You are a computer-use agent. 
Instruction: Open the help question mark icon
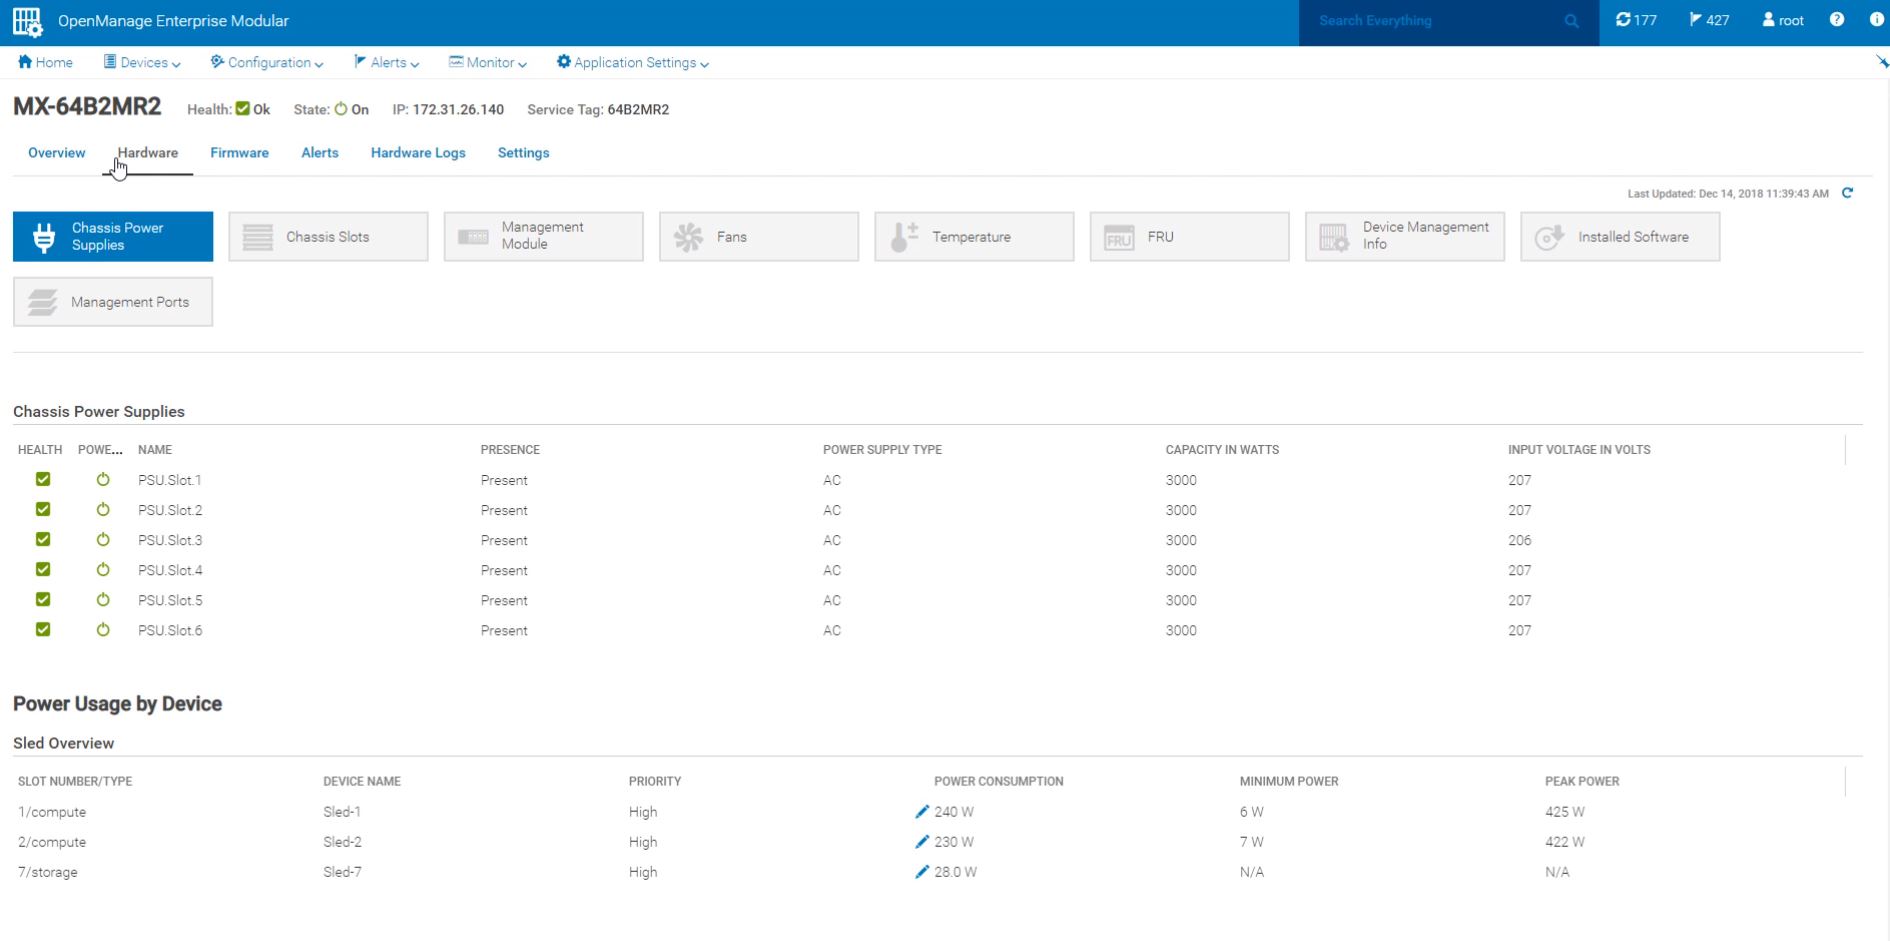coord(1837,20)
